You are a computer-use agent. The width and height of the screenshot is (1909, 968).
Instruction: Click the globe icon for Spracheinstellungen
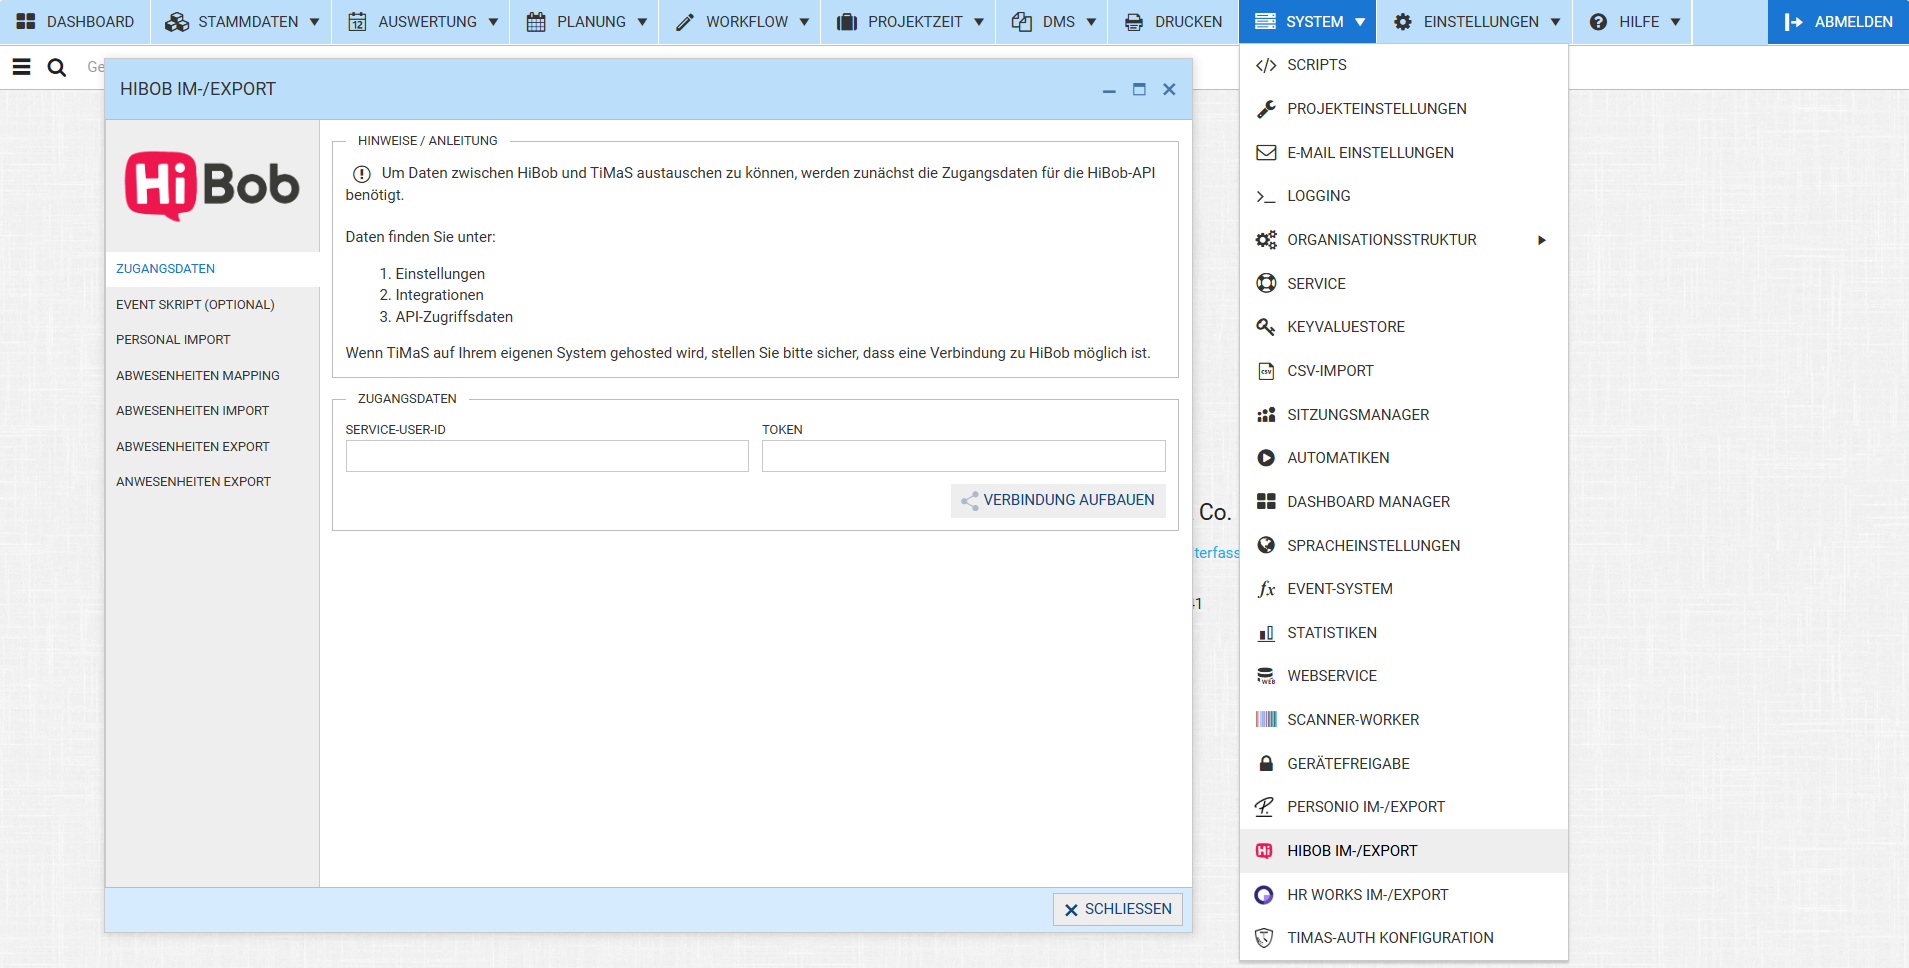coord(1266,546)
